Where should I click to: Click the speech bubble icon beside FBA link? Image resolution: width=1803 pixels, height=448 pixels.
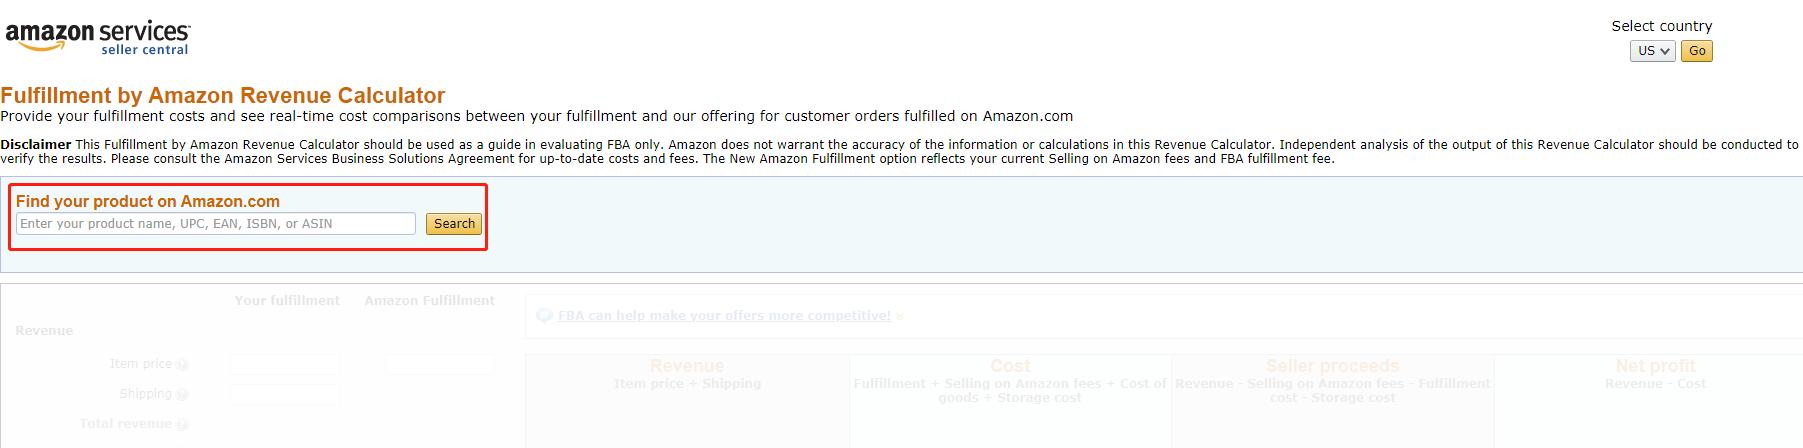(x=544, y=316)
